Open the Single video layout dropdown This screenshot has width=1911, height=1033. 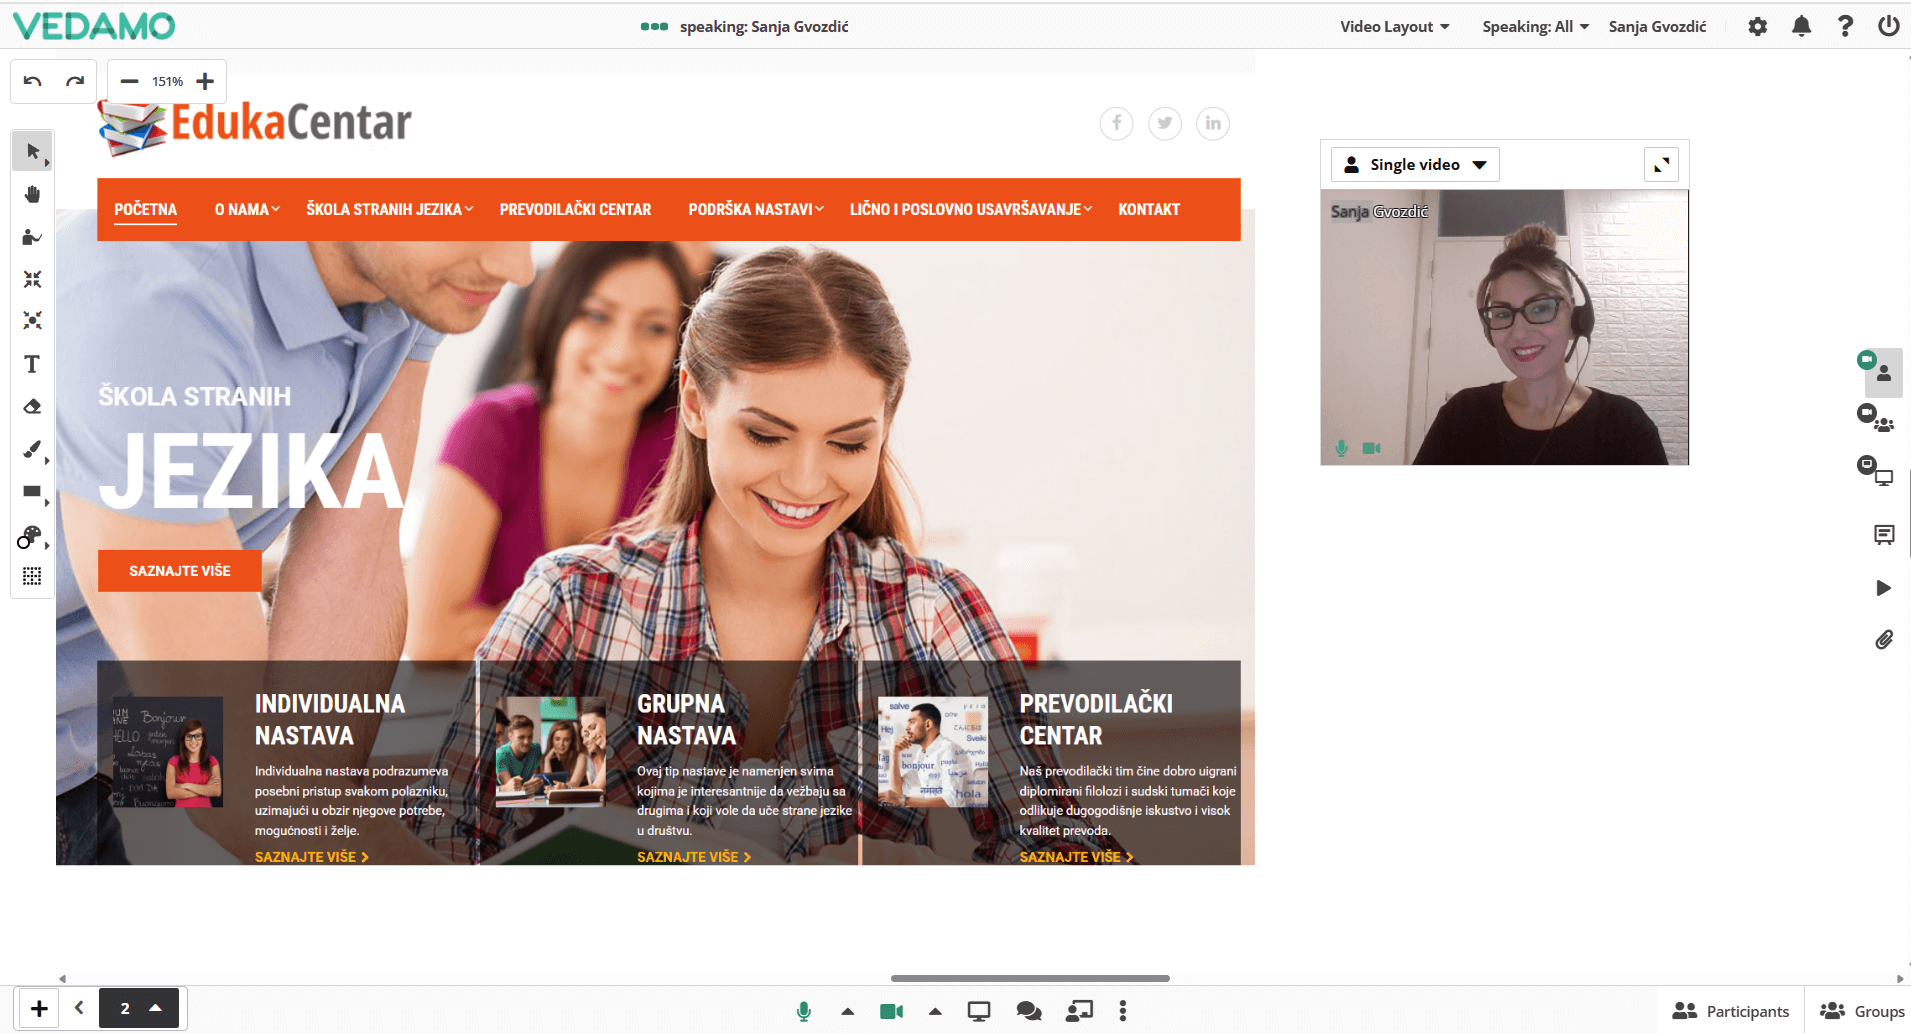1414,164
